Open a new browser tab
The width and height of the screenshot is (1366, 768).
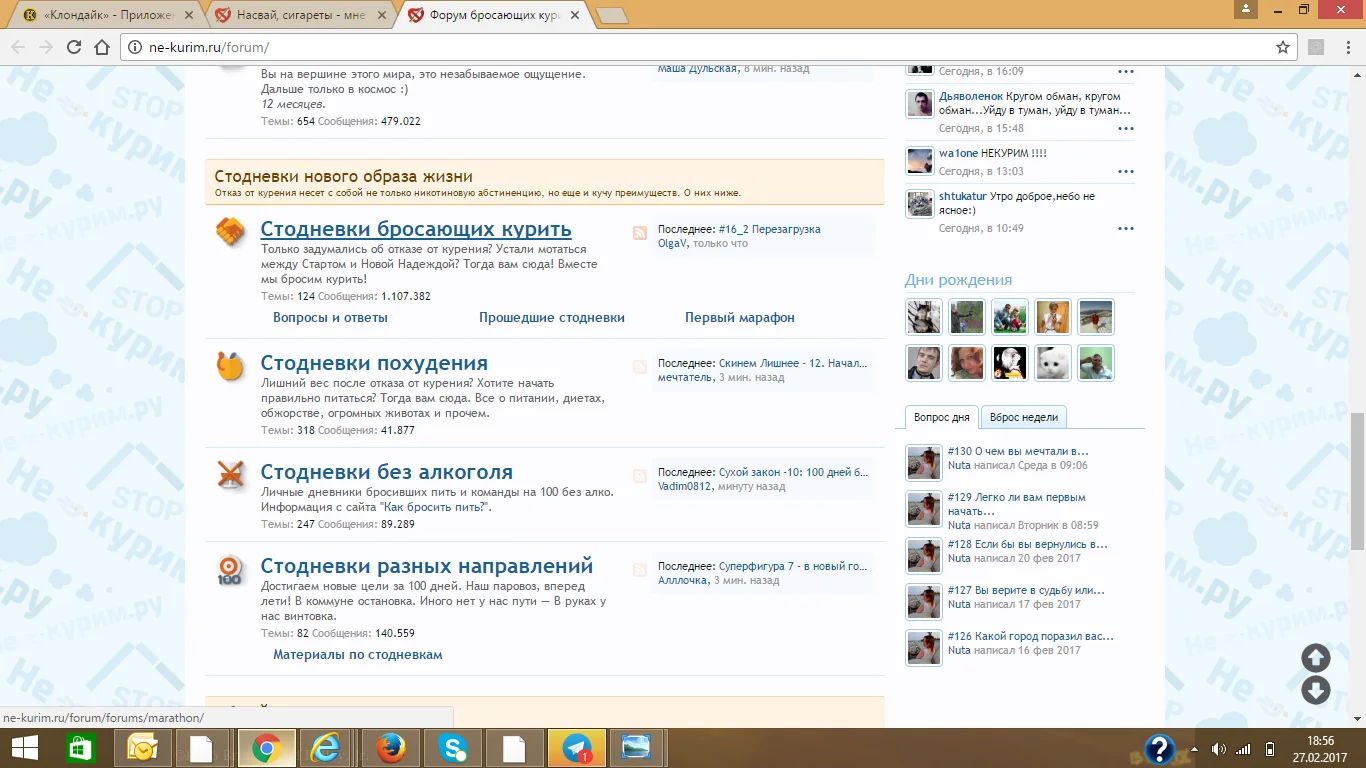(611, 15)
